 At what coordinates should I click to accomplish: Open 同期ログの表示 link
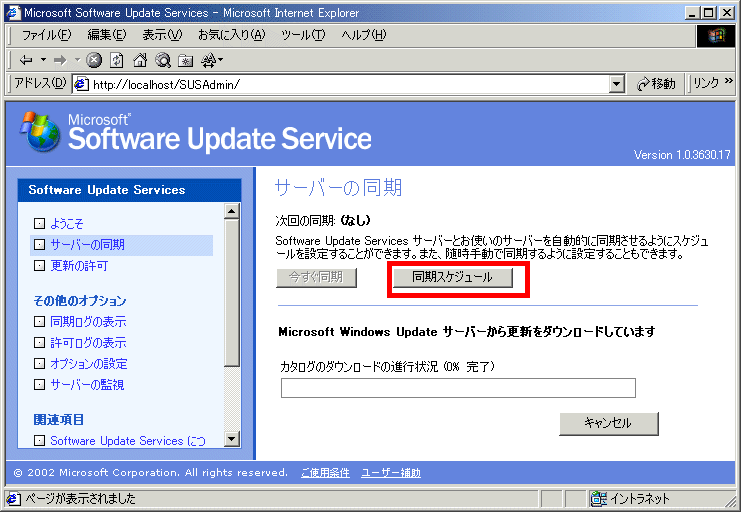pos(88,322)
